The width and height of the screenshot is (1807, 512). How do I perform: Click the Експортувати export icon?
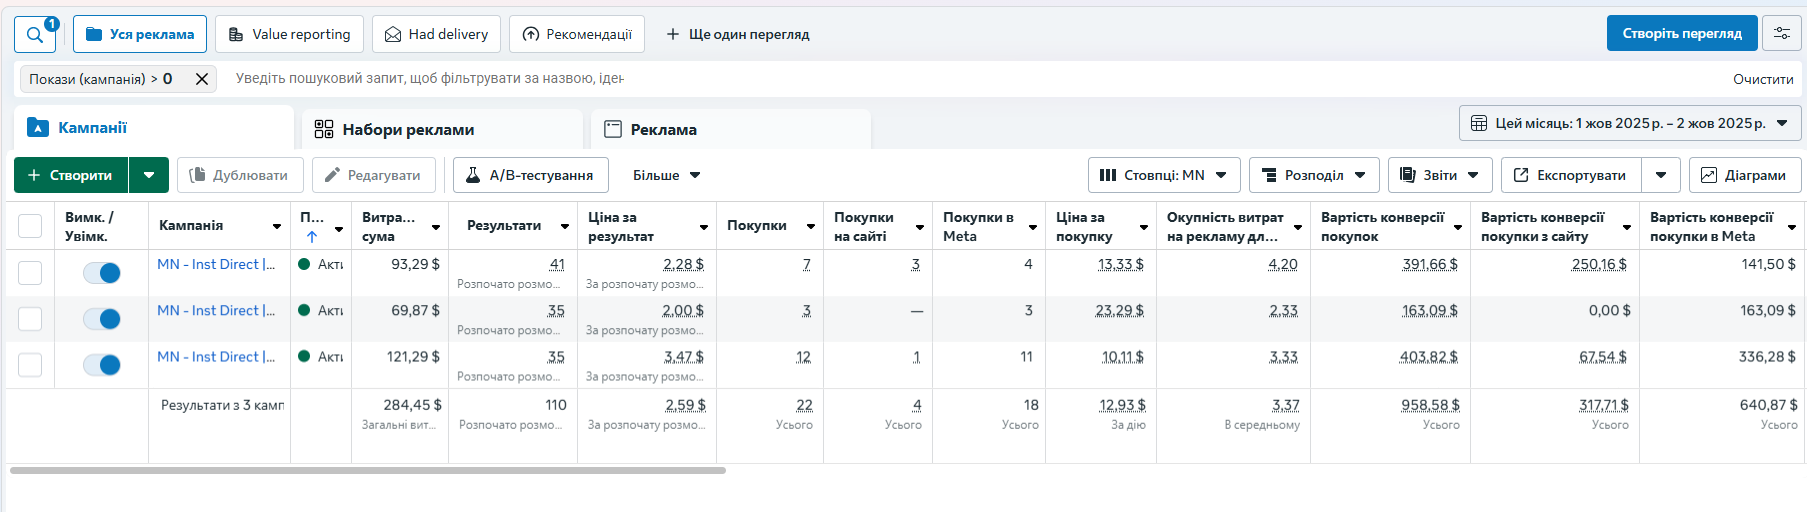pyautogui.click(x=1521, y=175)
